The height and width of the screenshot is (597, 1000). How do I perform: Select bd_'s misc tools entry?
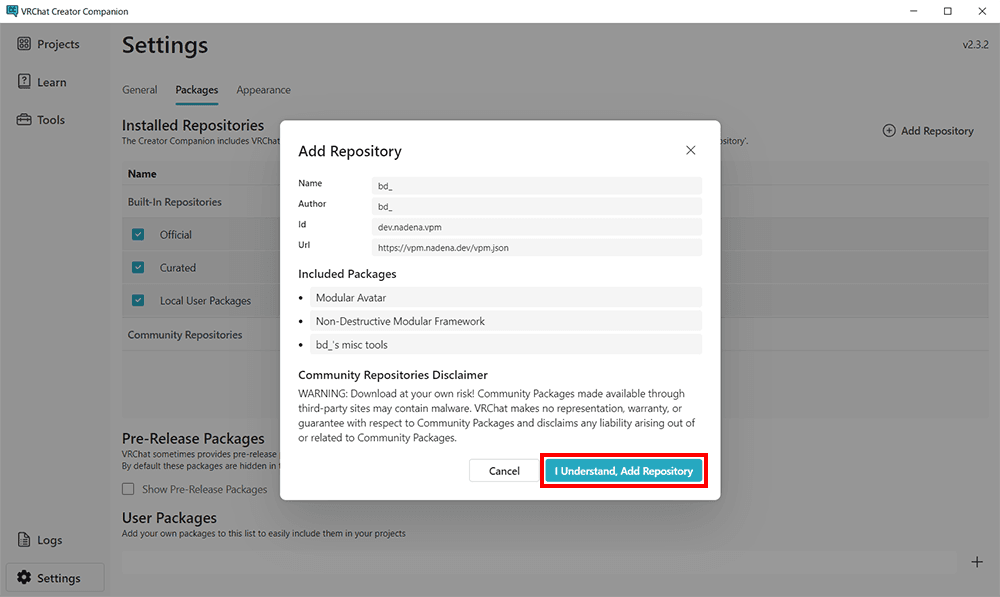pos(506,344)
